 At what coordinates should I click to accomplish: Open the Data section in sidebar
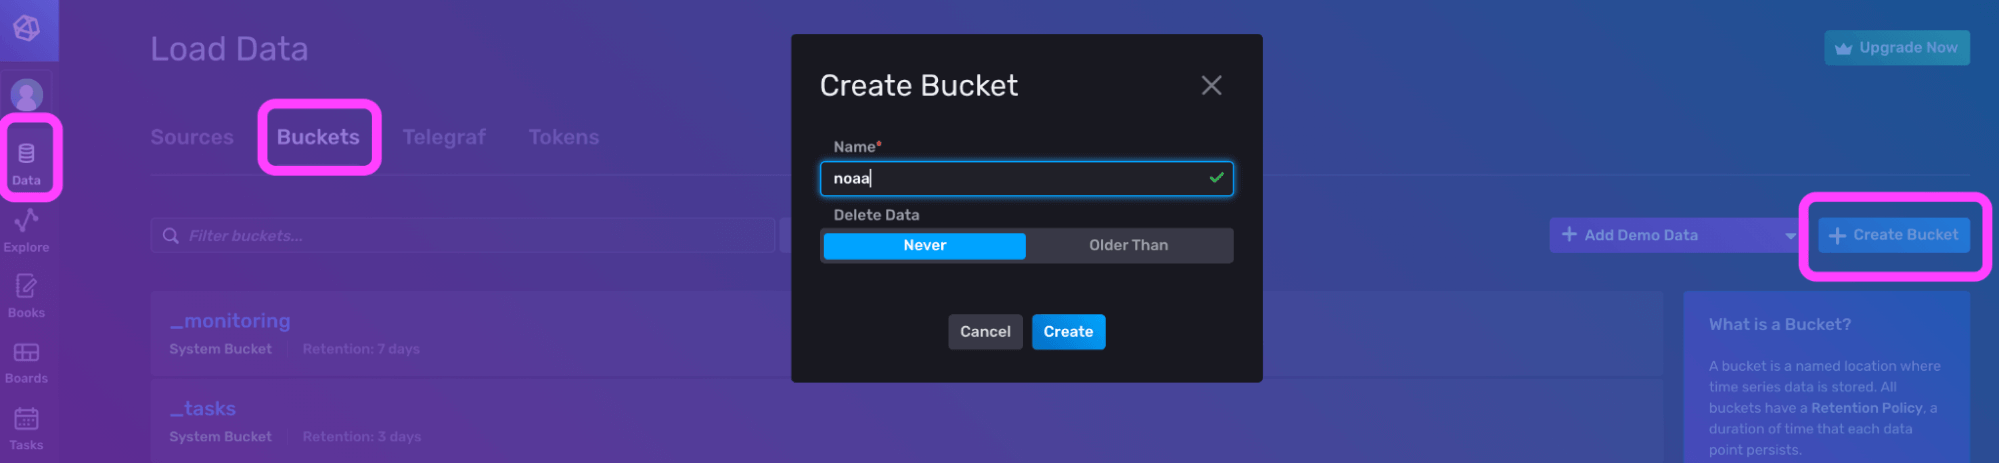27,163
